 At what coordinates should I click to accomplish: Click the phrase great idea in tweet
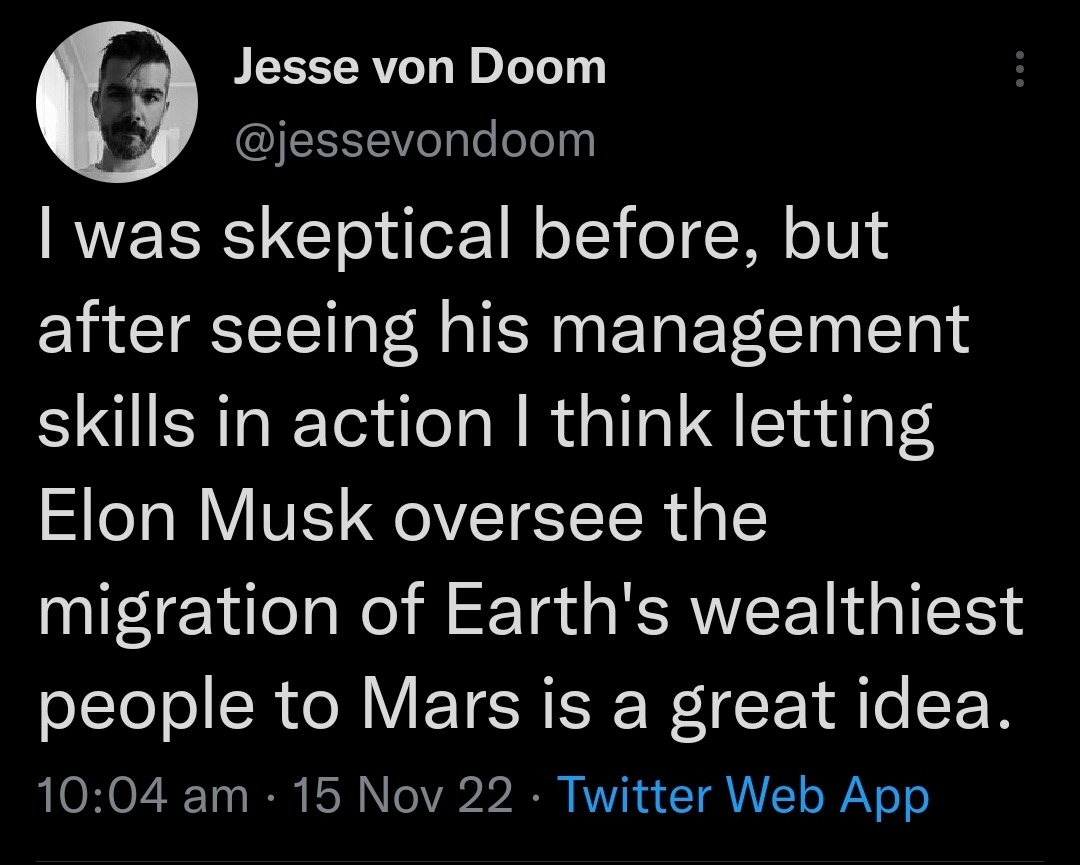click(841, 708)
